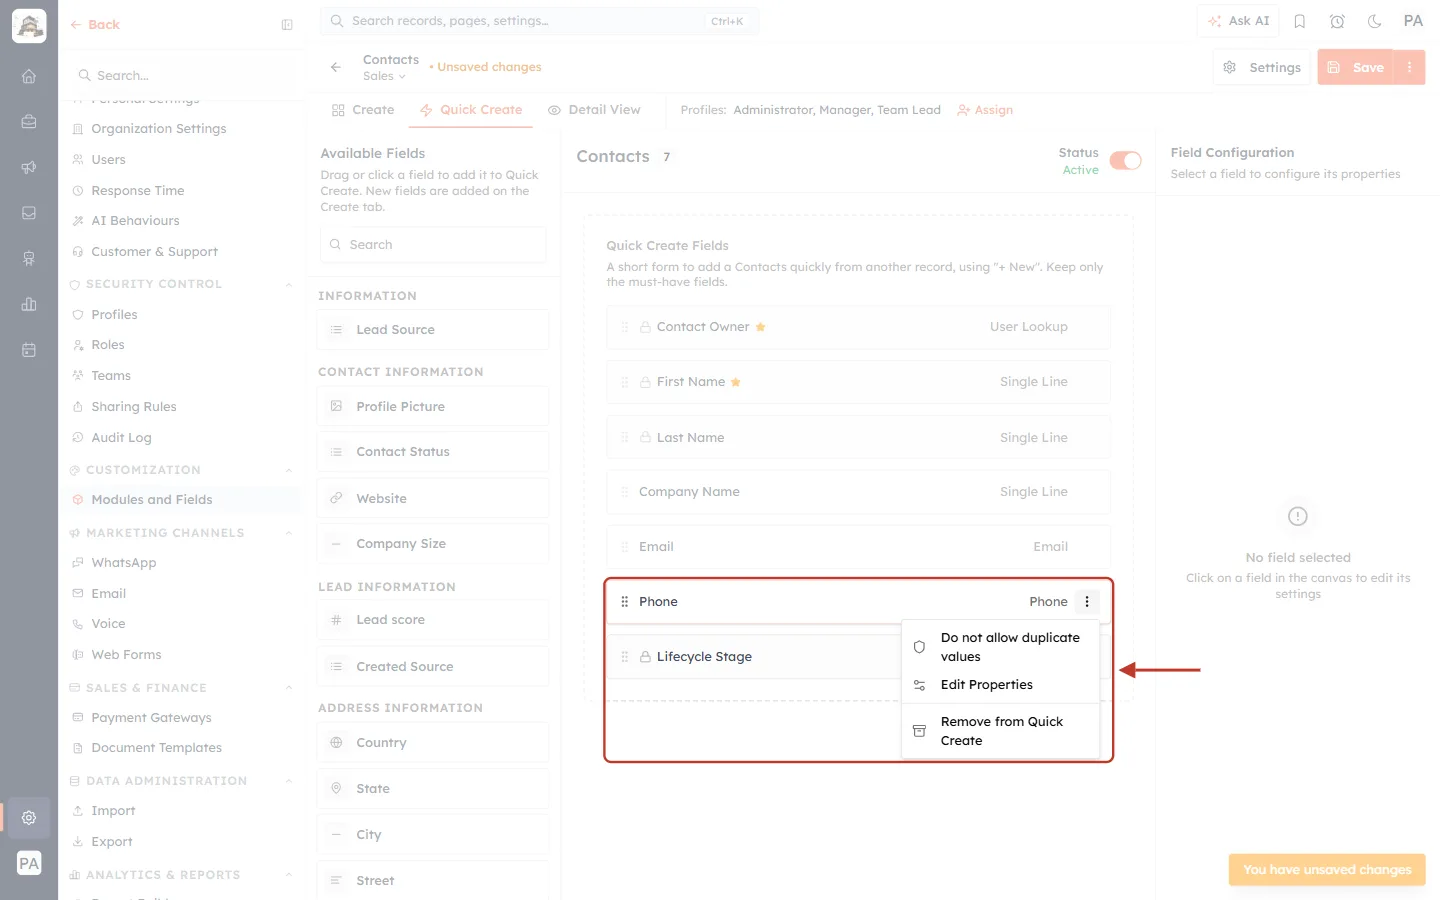Click the back arrow beside Contacts title
The width and height of the screenshot is (1440, 900).
point(335,67)
